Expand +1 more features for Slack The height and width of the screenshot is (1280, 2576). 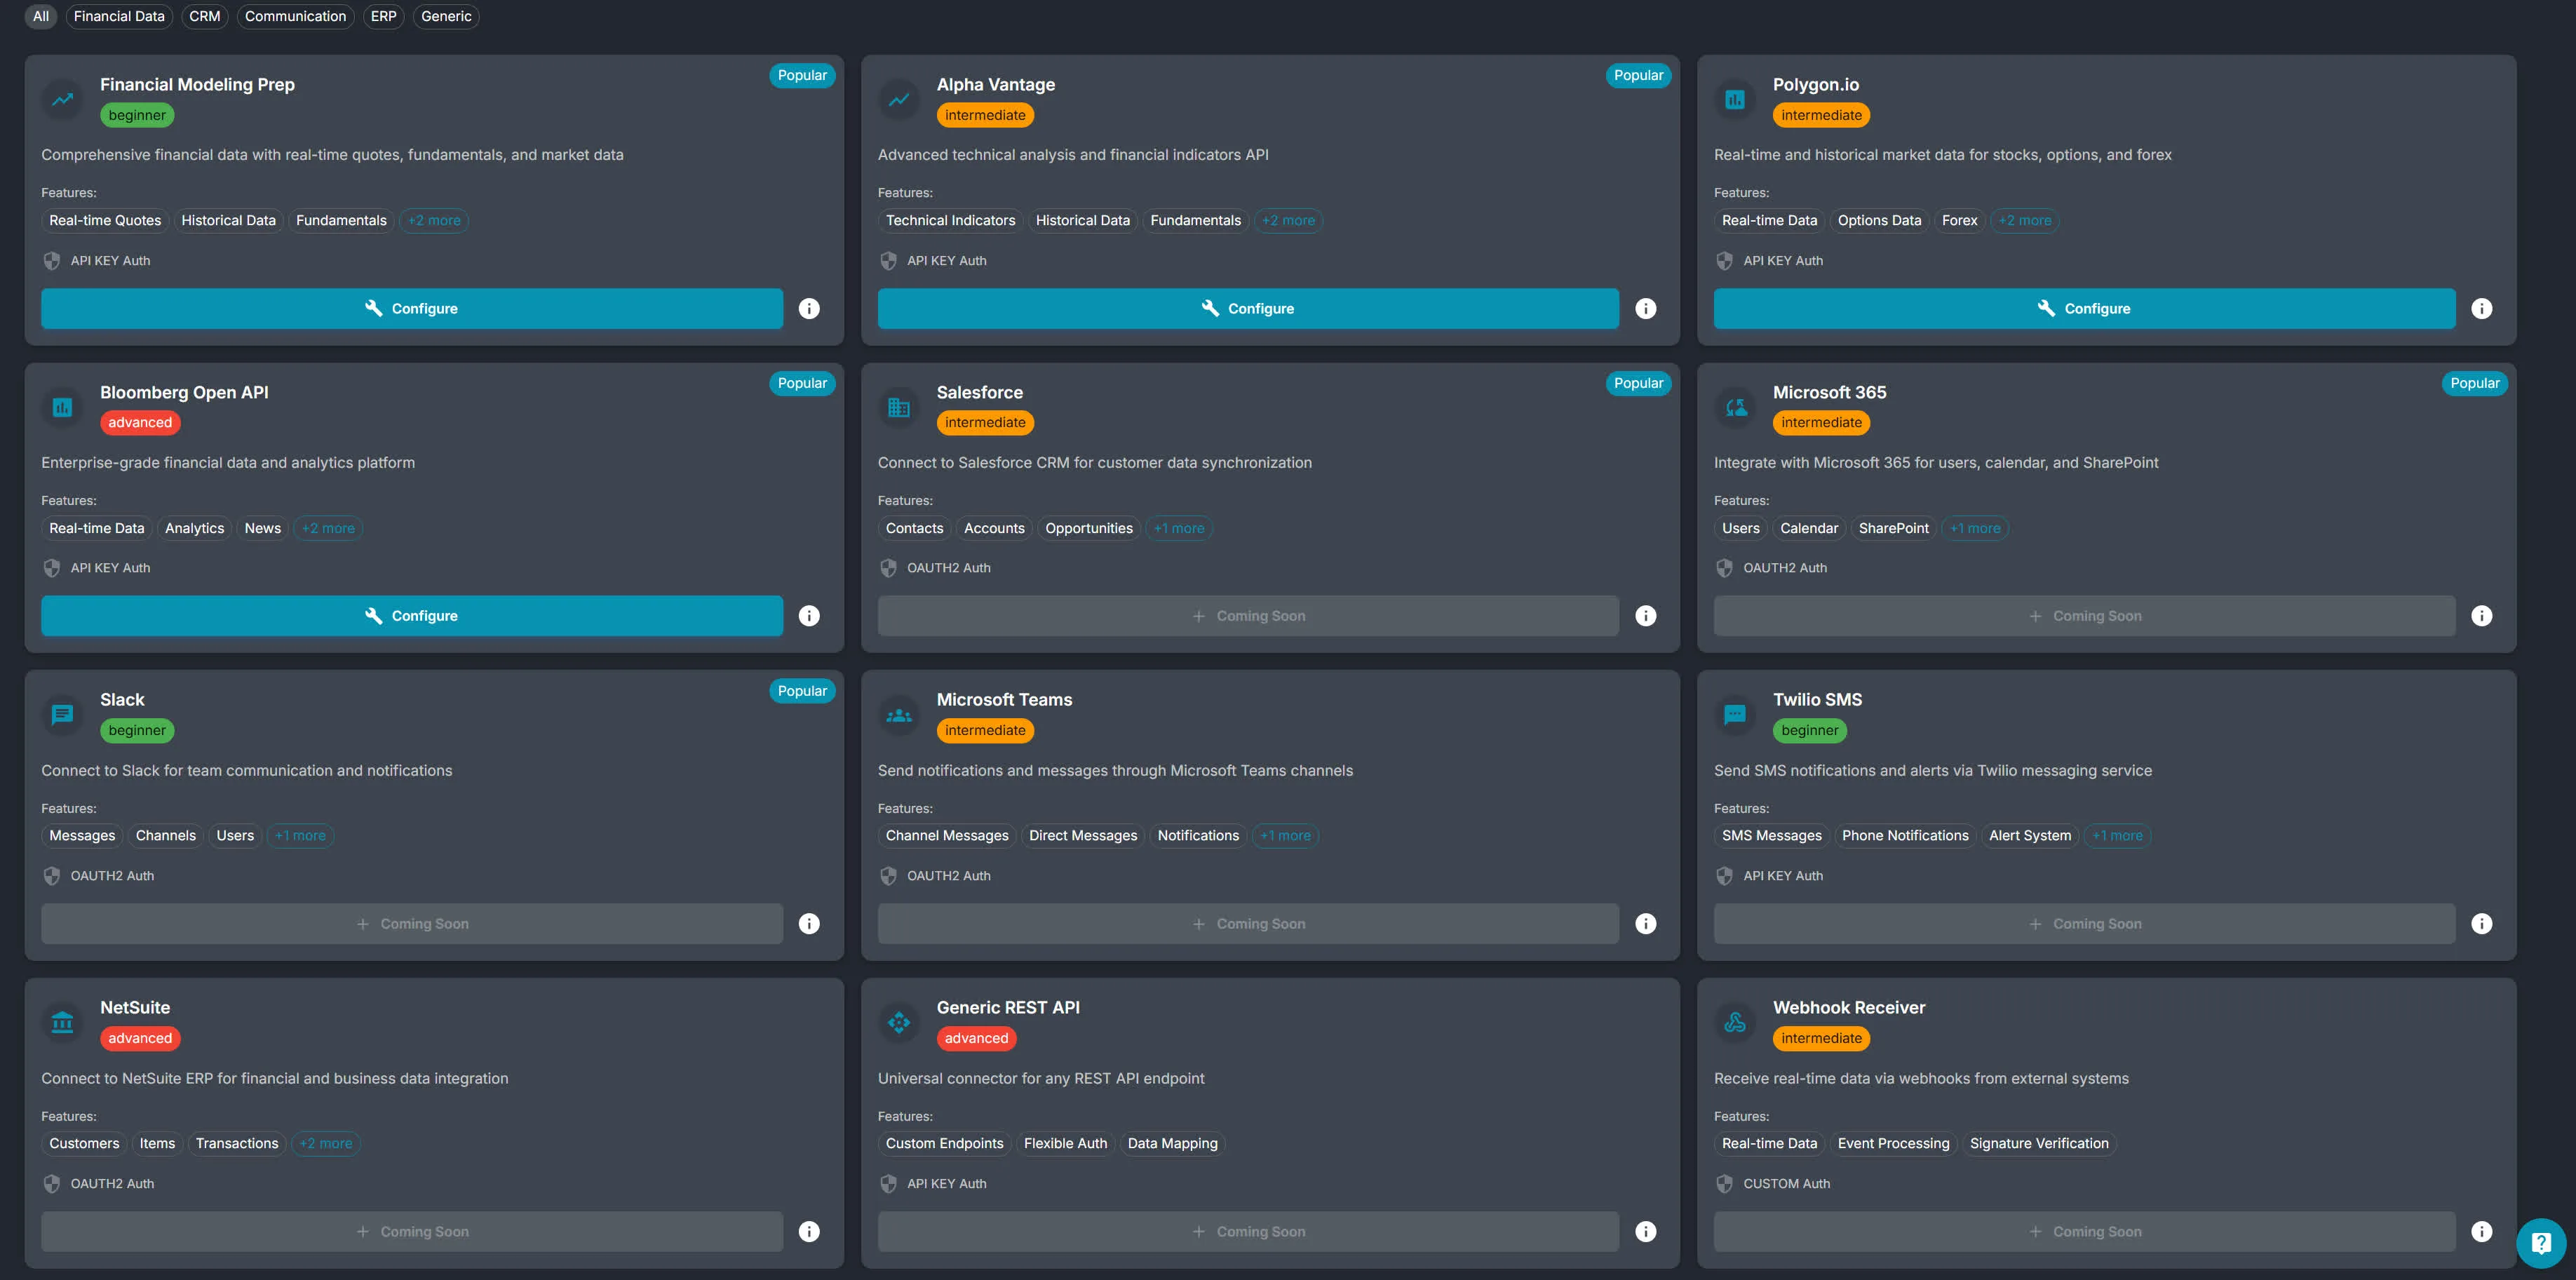pos(300,836)
